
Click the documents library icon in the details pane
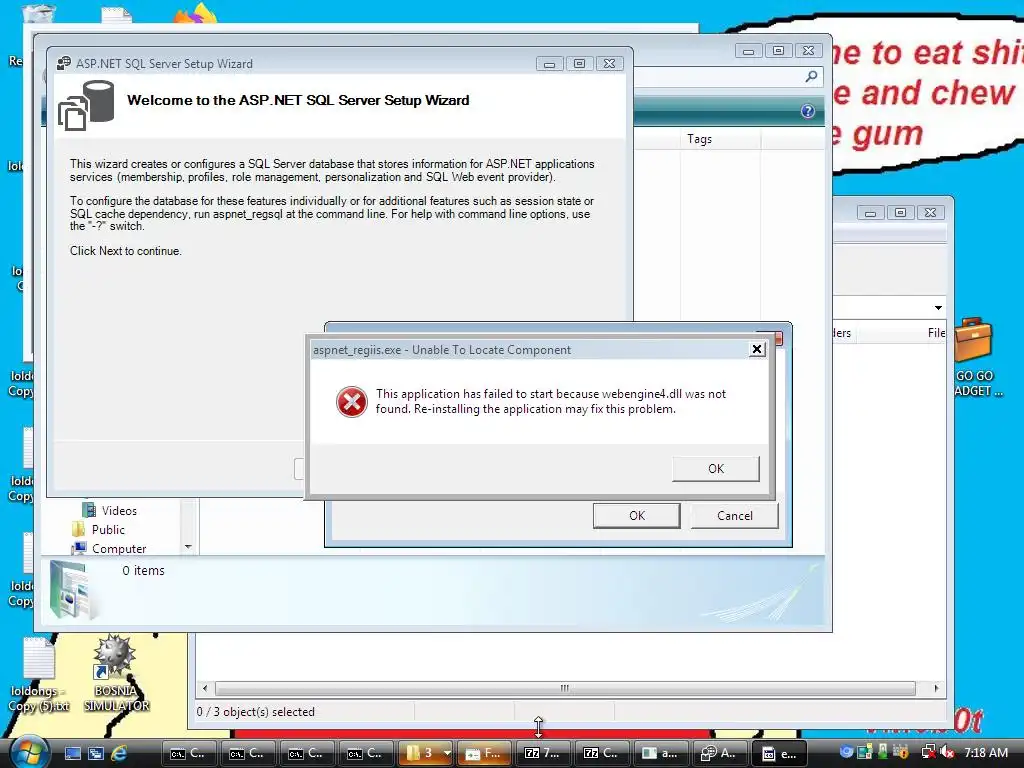coord(73,590)
